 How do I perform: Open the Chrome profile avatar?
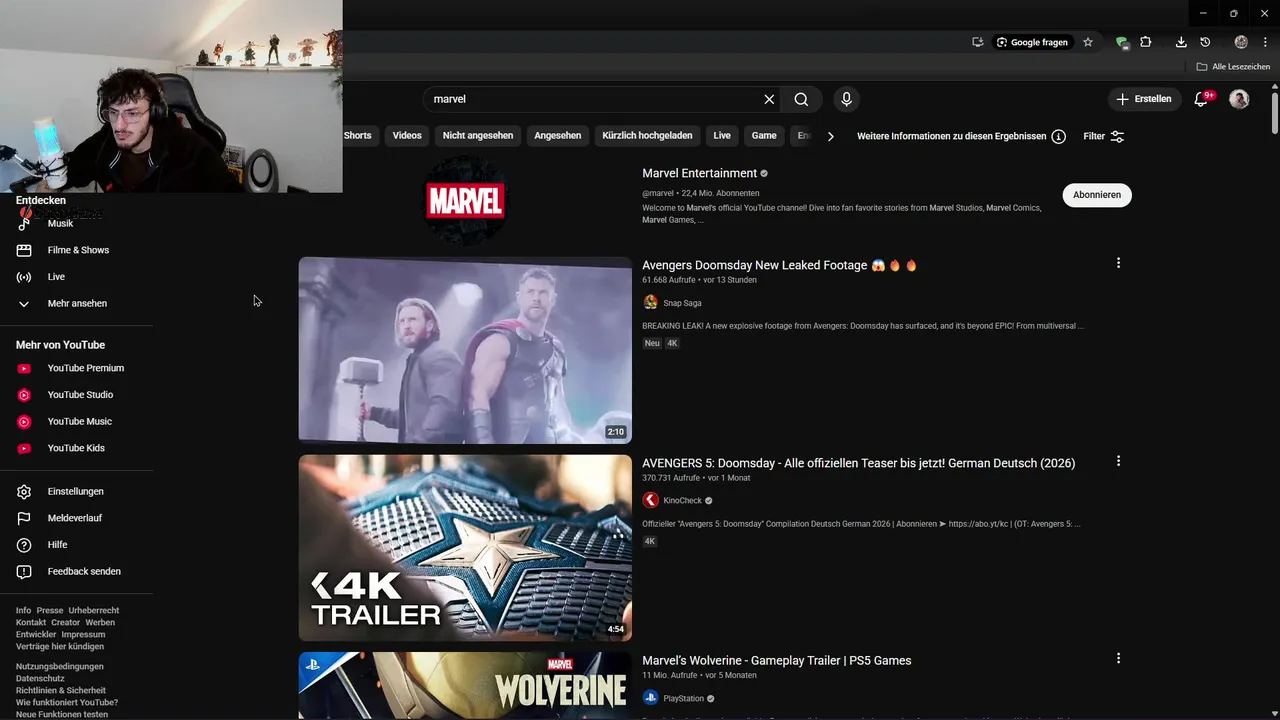(1241, 42)
